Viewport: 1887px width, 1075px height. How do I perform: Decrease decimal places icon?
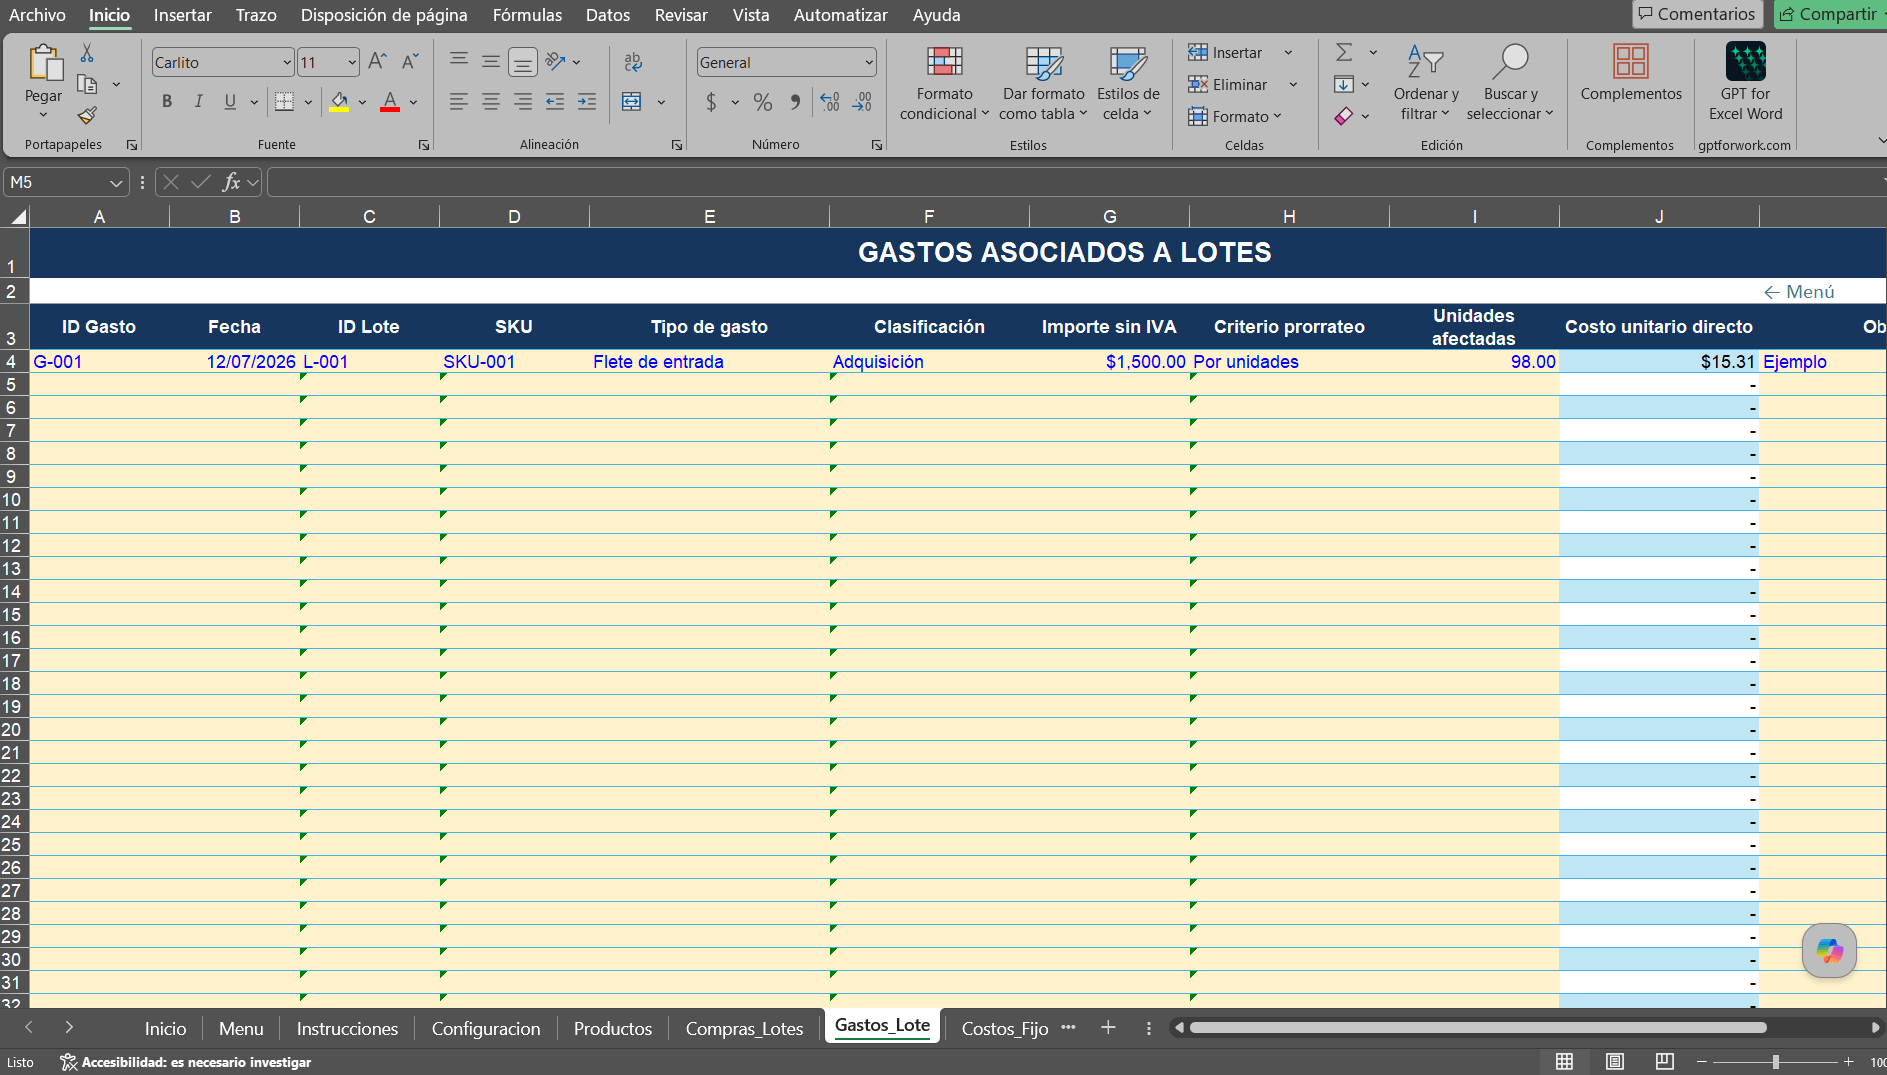(862, 101)
